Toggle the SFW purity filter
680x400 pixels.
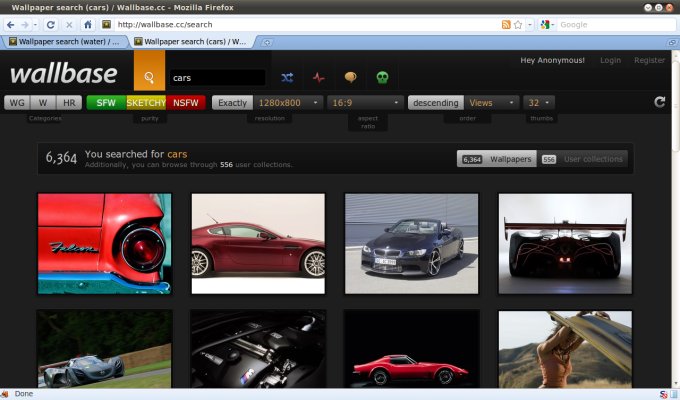[106, 102]
